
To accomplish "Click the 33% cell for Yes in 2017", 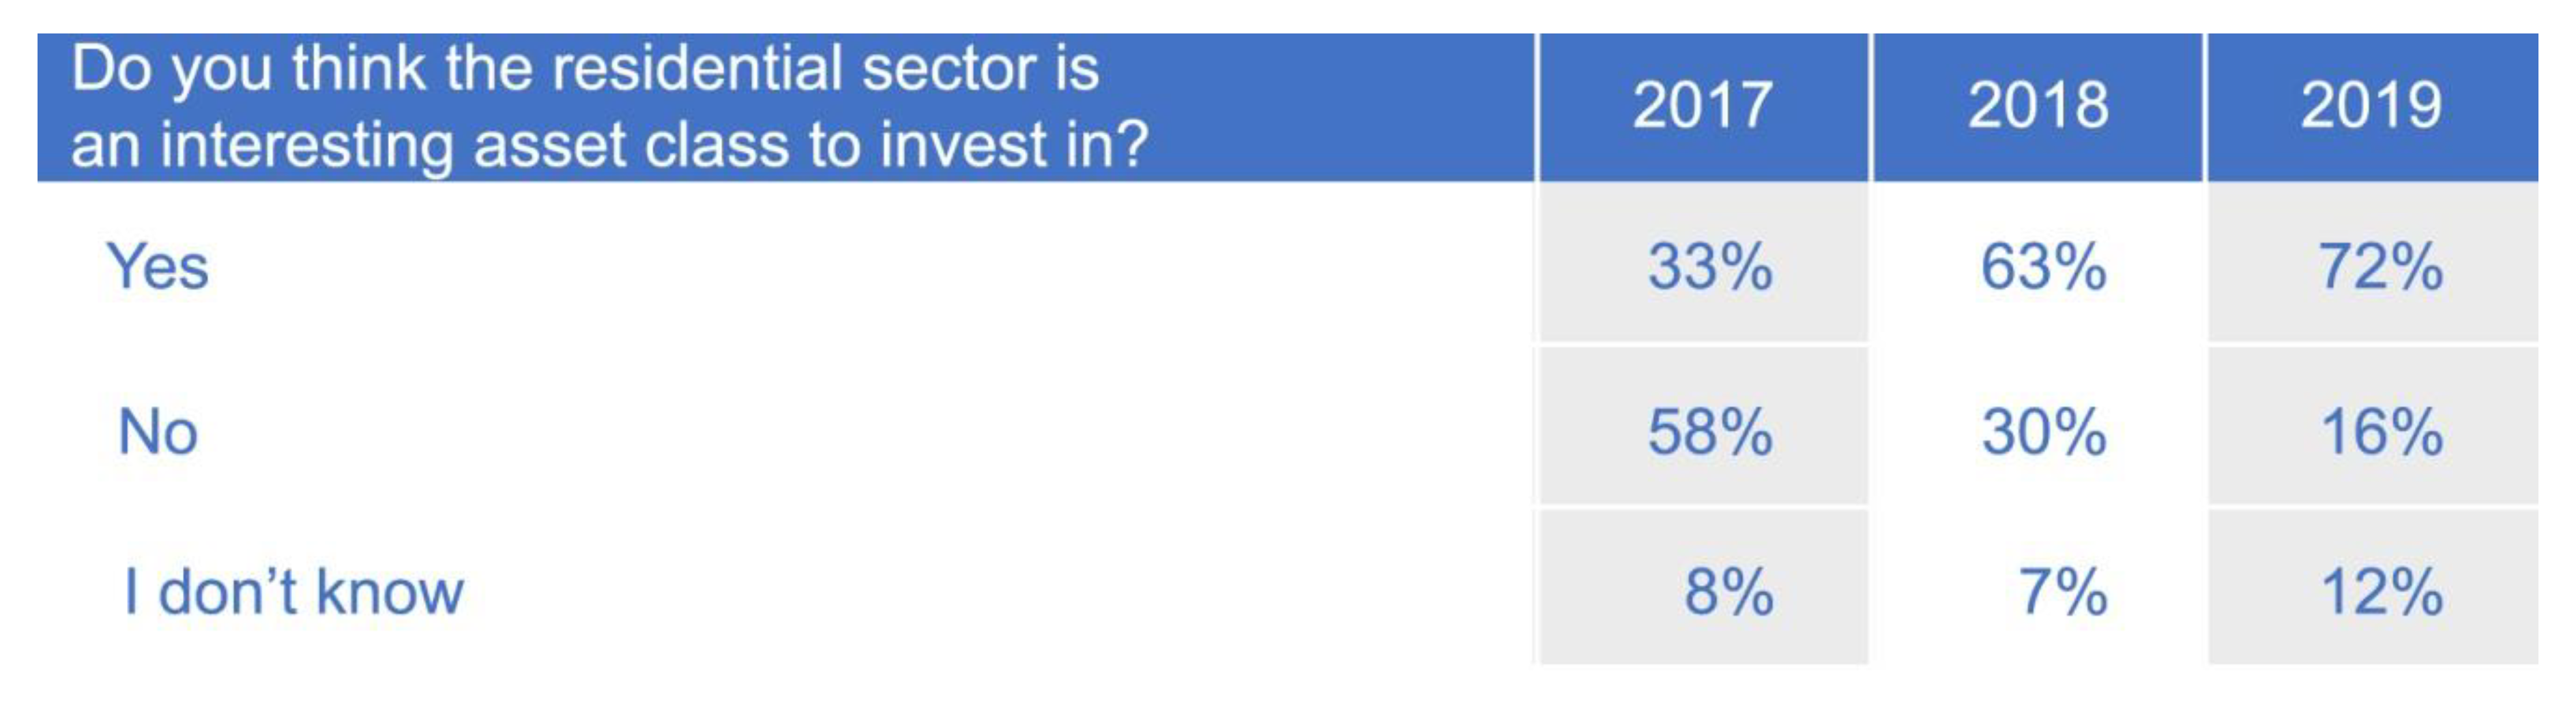I will (1710, 268).
